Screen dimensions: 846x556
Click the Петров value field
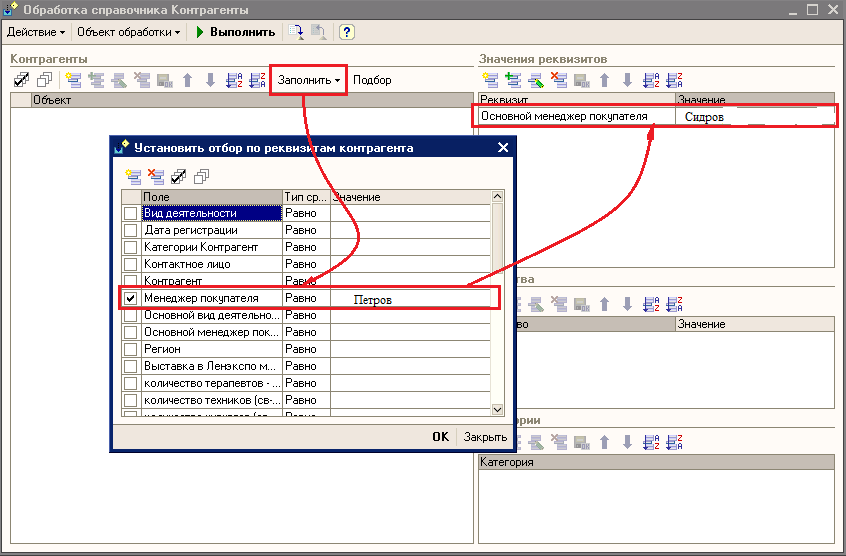(x=410, y=299)
